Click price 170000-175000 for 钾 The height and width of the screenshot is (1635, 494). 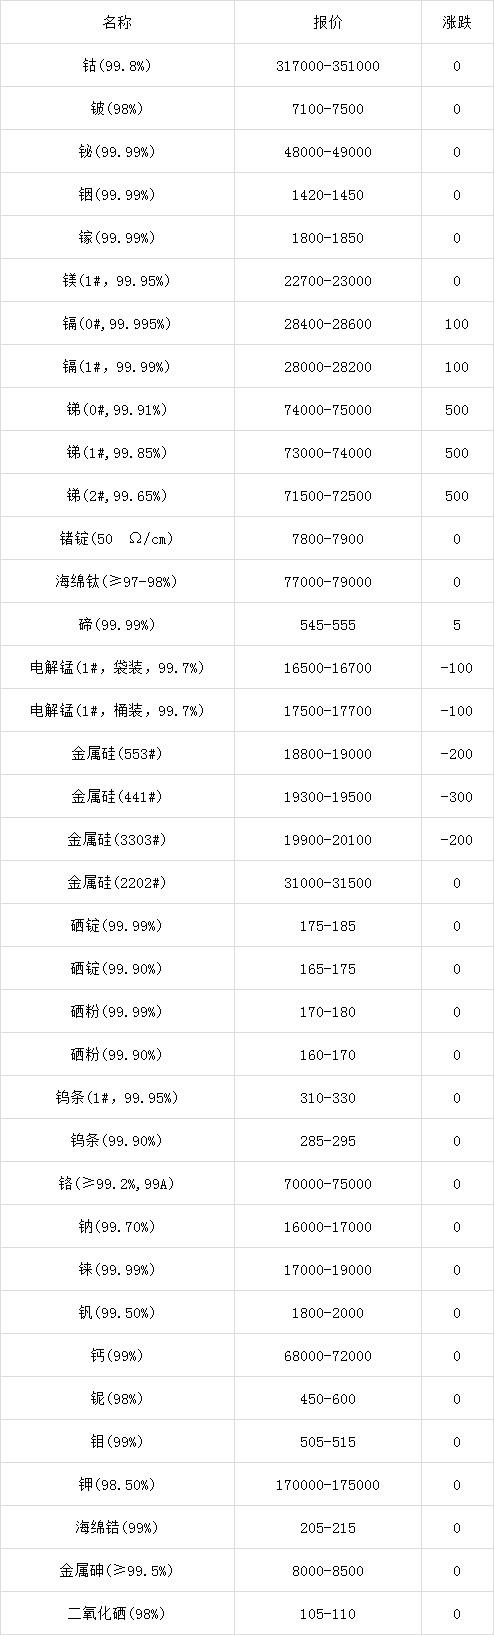point(327,1485)
